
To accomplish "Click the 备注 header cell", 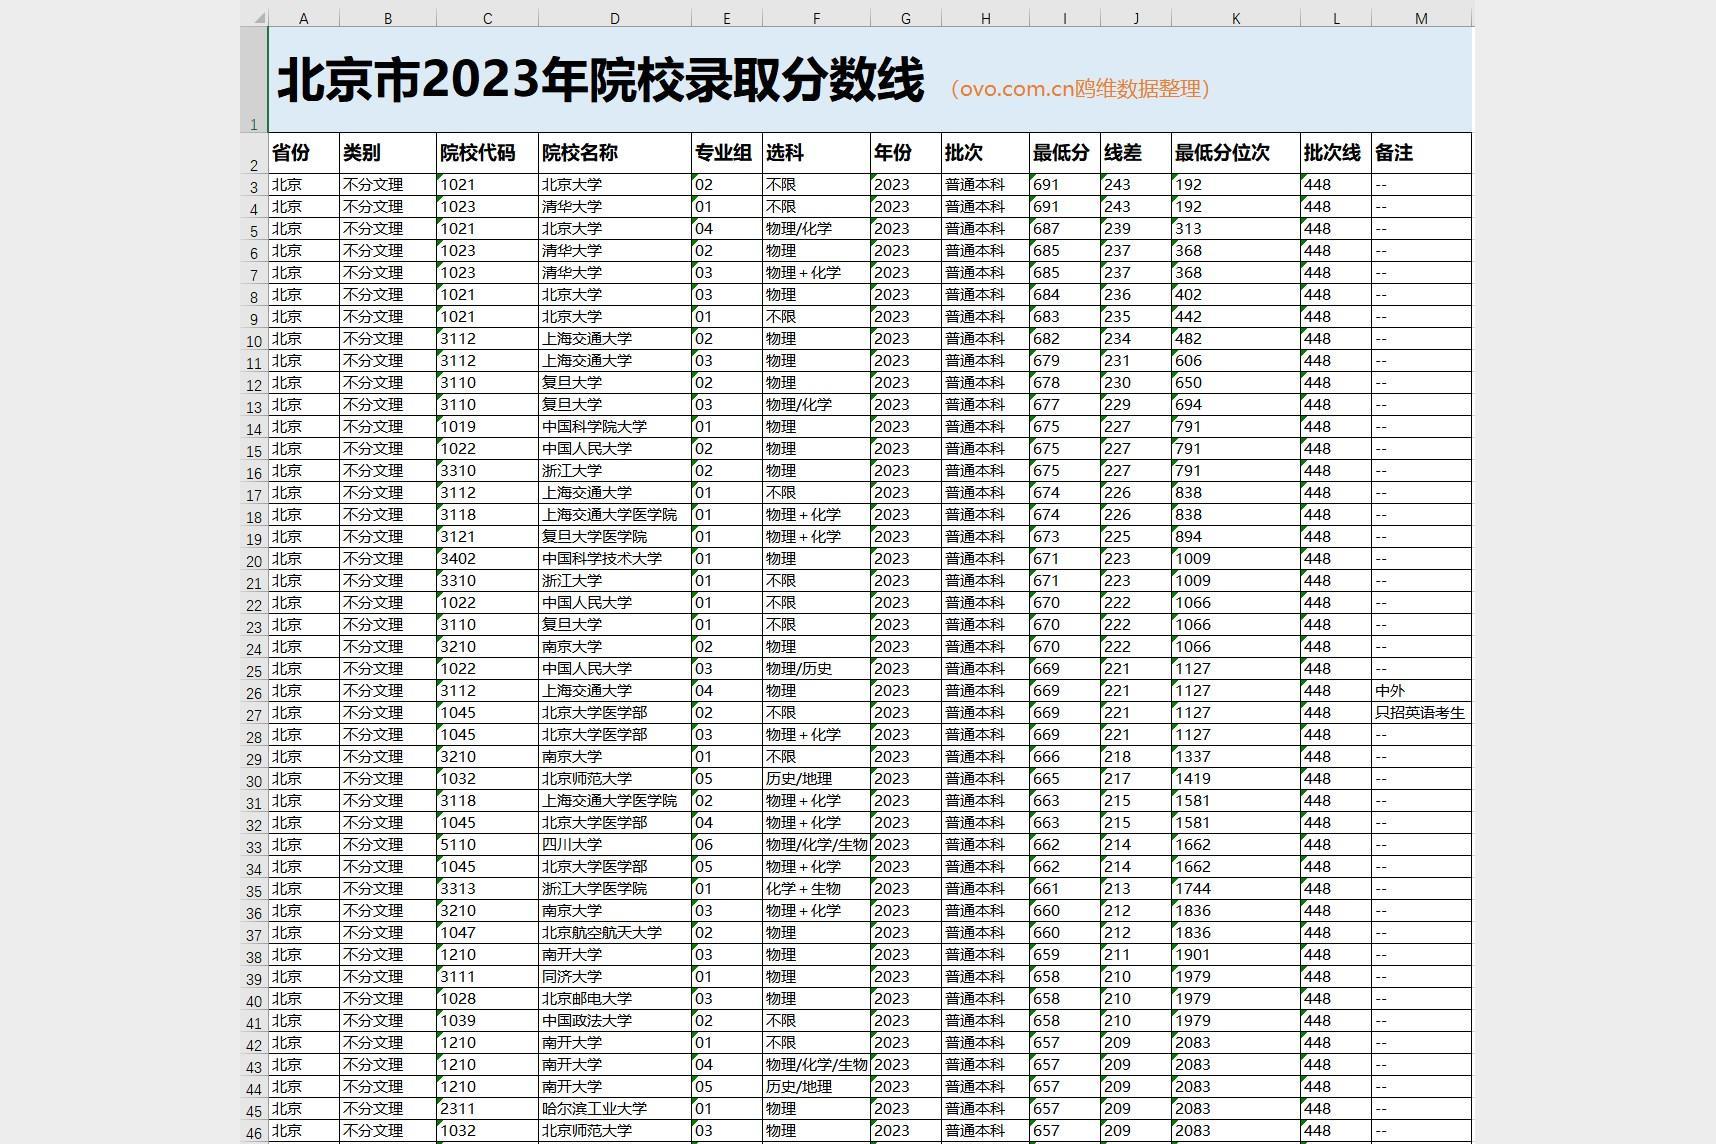I will (x=1421, y=153).
